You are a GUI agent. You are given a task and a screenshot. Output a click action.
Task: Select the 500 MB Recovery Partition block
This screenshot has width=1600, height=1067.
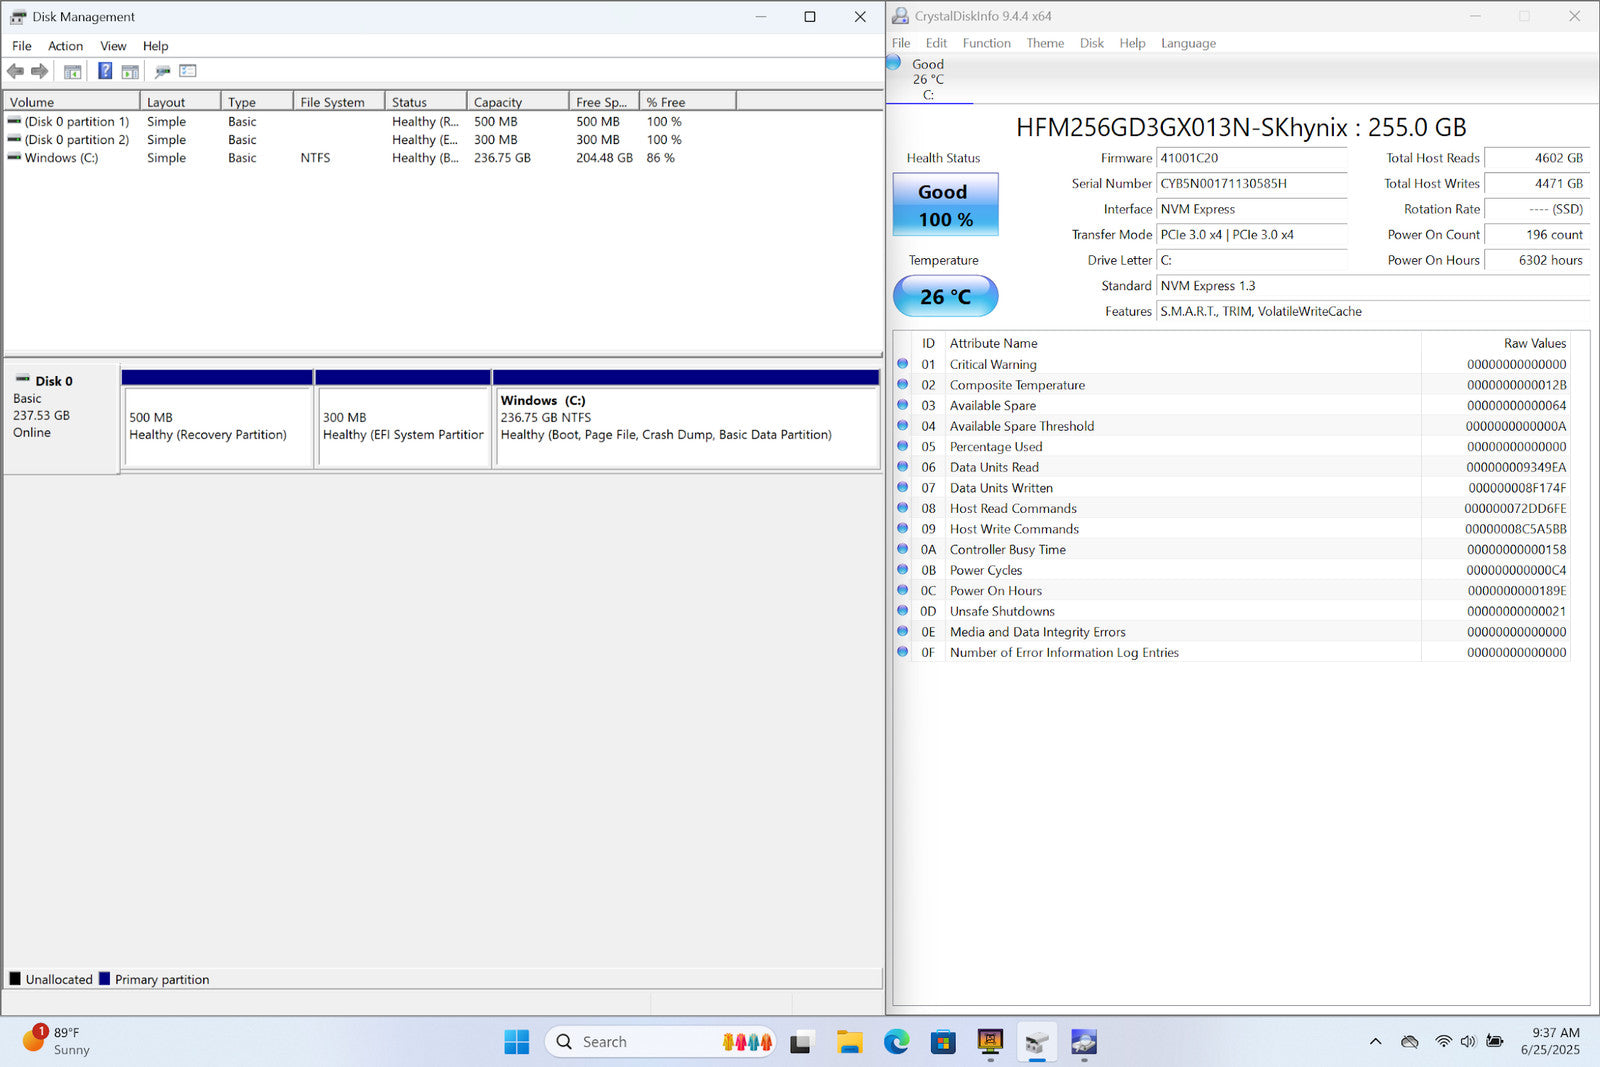point(217,427)
